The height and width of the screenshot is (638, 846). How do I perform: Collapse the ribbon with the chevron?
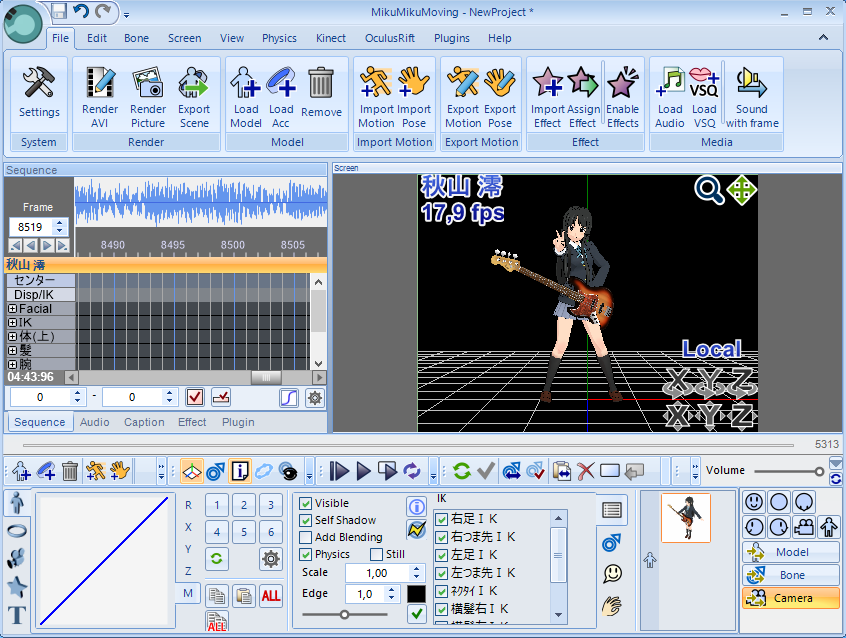[x=823, y=37]
